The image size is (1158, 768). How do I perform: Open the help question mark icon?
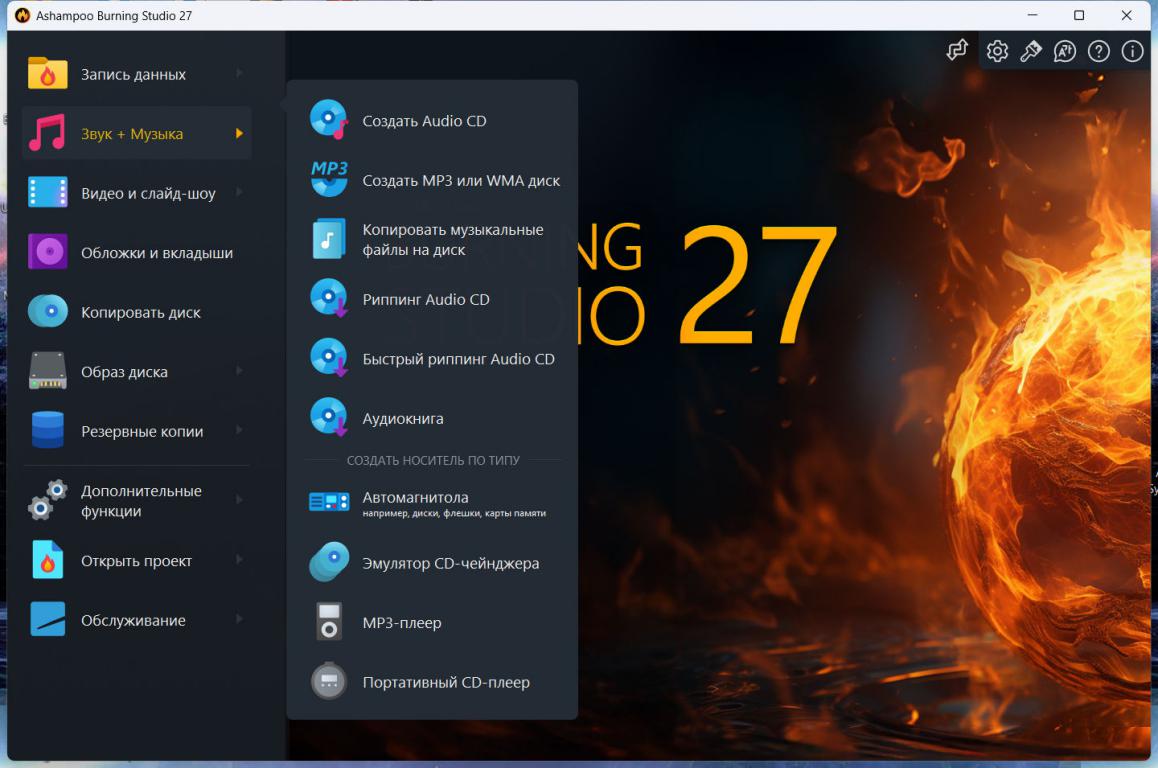1098,51
